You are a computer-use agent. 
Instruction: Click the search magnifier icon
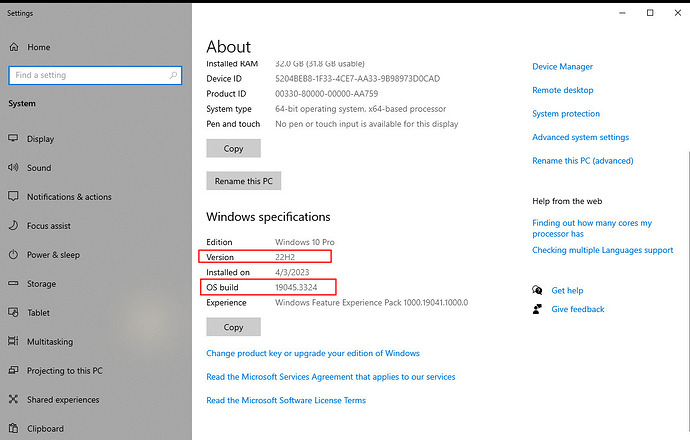pos(173,75)
